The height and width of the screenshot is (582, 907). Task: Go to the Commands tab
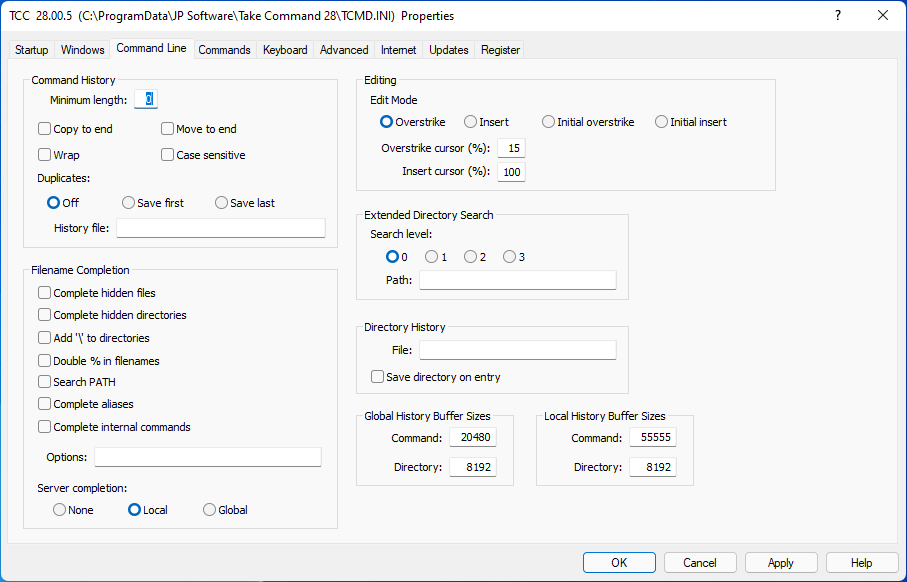tap(224, 50)
